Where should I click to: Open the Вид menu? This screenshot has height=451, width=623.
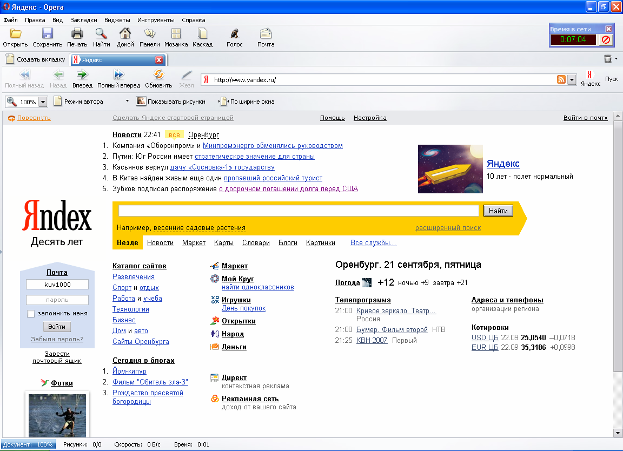tap(58, 20)
